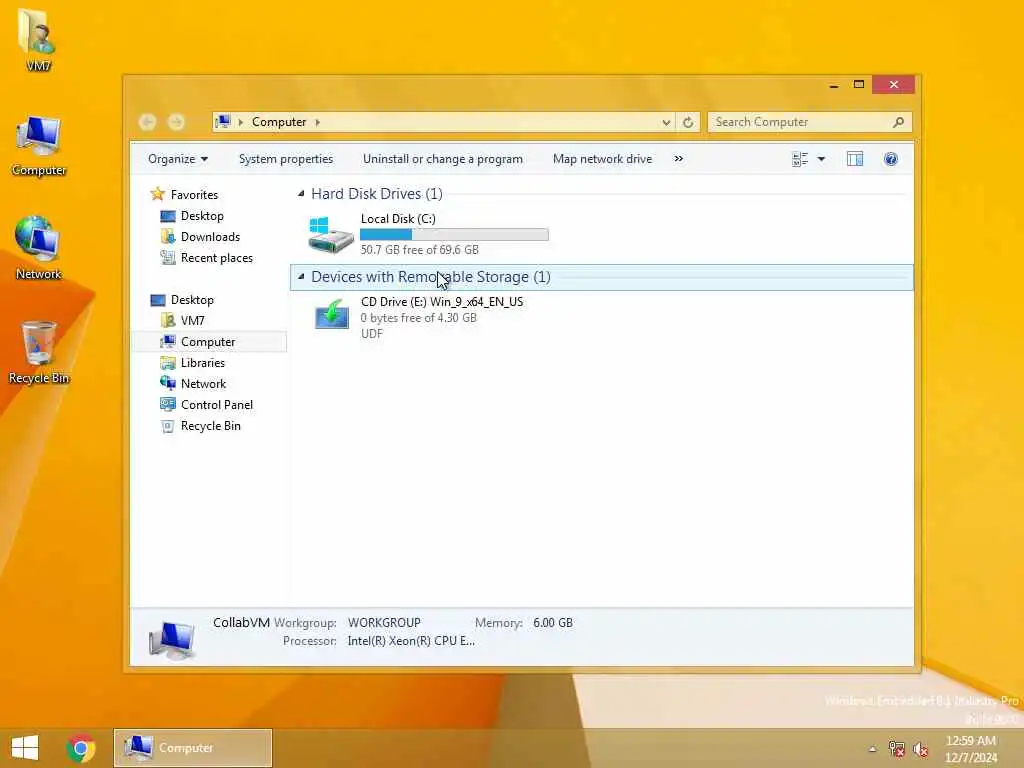Click the UDF file system label
This screenshot has width=1024, height=768.
pyautogui.click(x=372, y=333)
